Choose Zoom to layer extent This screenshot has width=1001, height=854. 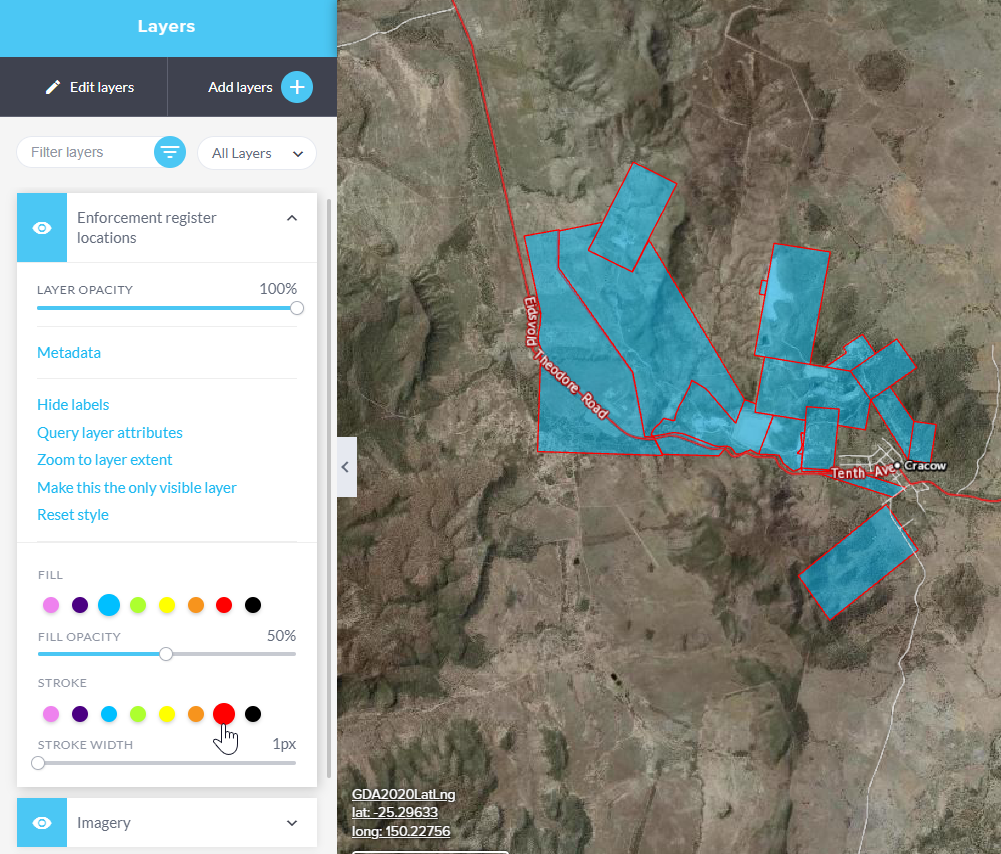[105, 460]
